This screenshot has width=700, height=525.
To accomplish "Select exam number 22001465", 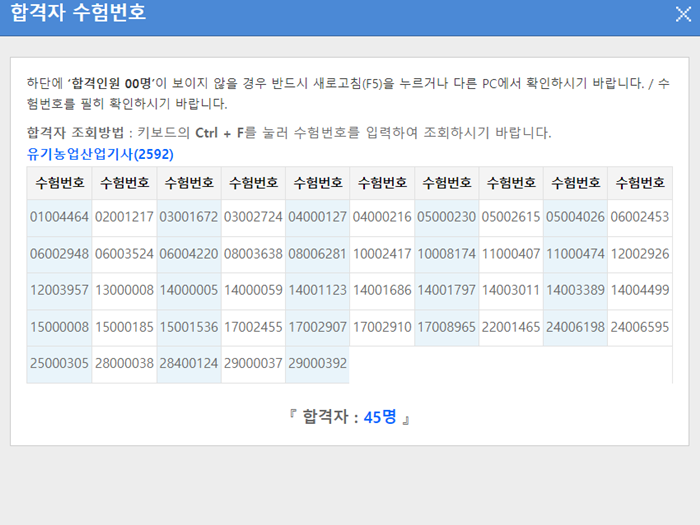I will pos(511,327).
